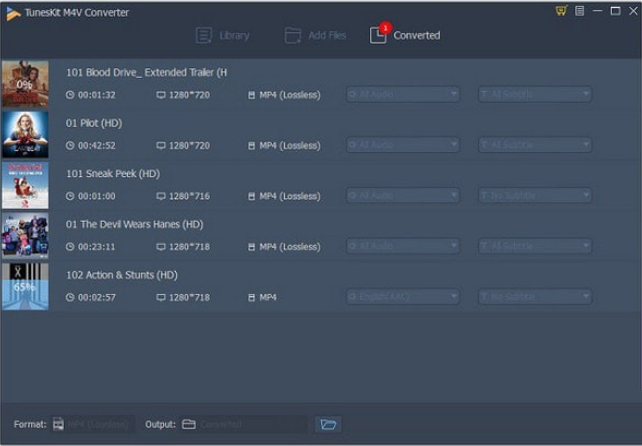Click the 01 Pilot (HD) title
Screen dimensions: 642x446
click(x=94, y=123)
